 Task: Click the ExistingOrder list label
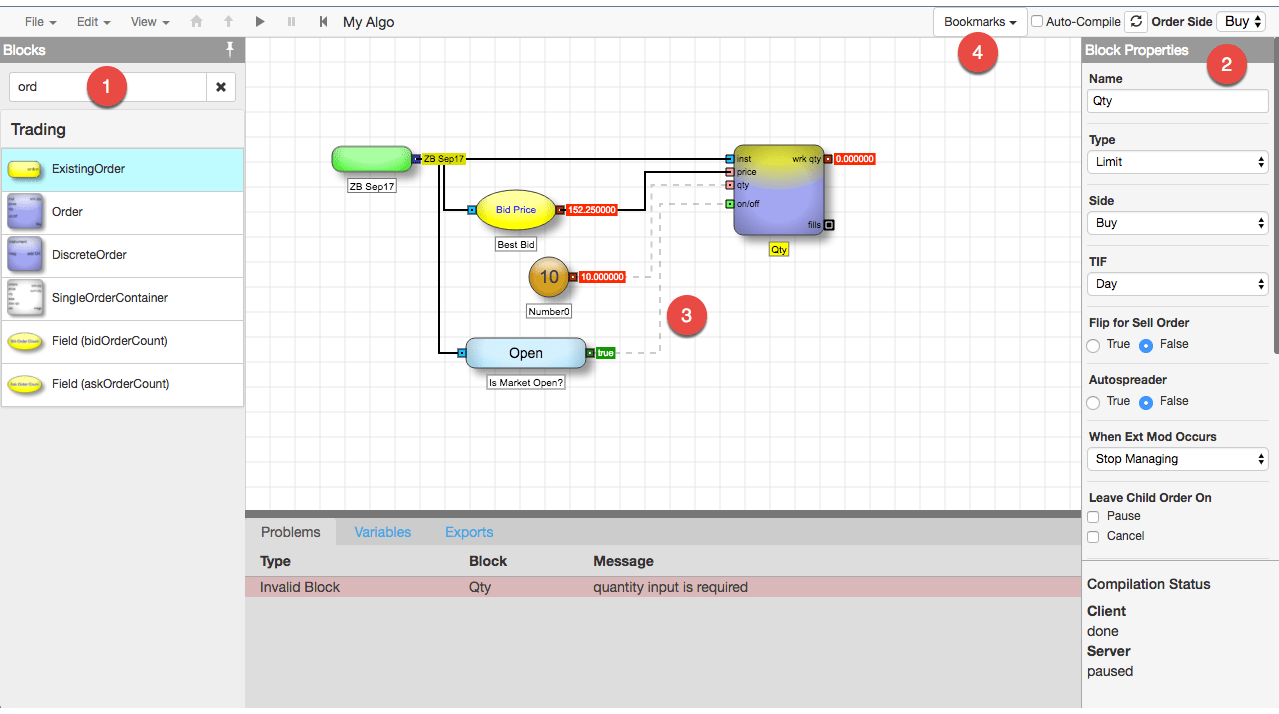pyautogui.click(x=88, y=169)
